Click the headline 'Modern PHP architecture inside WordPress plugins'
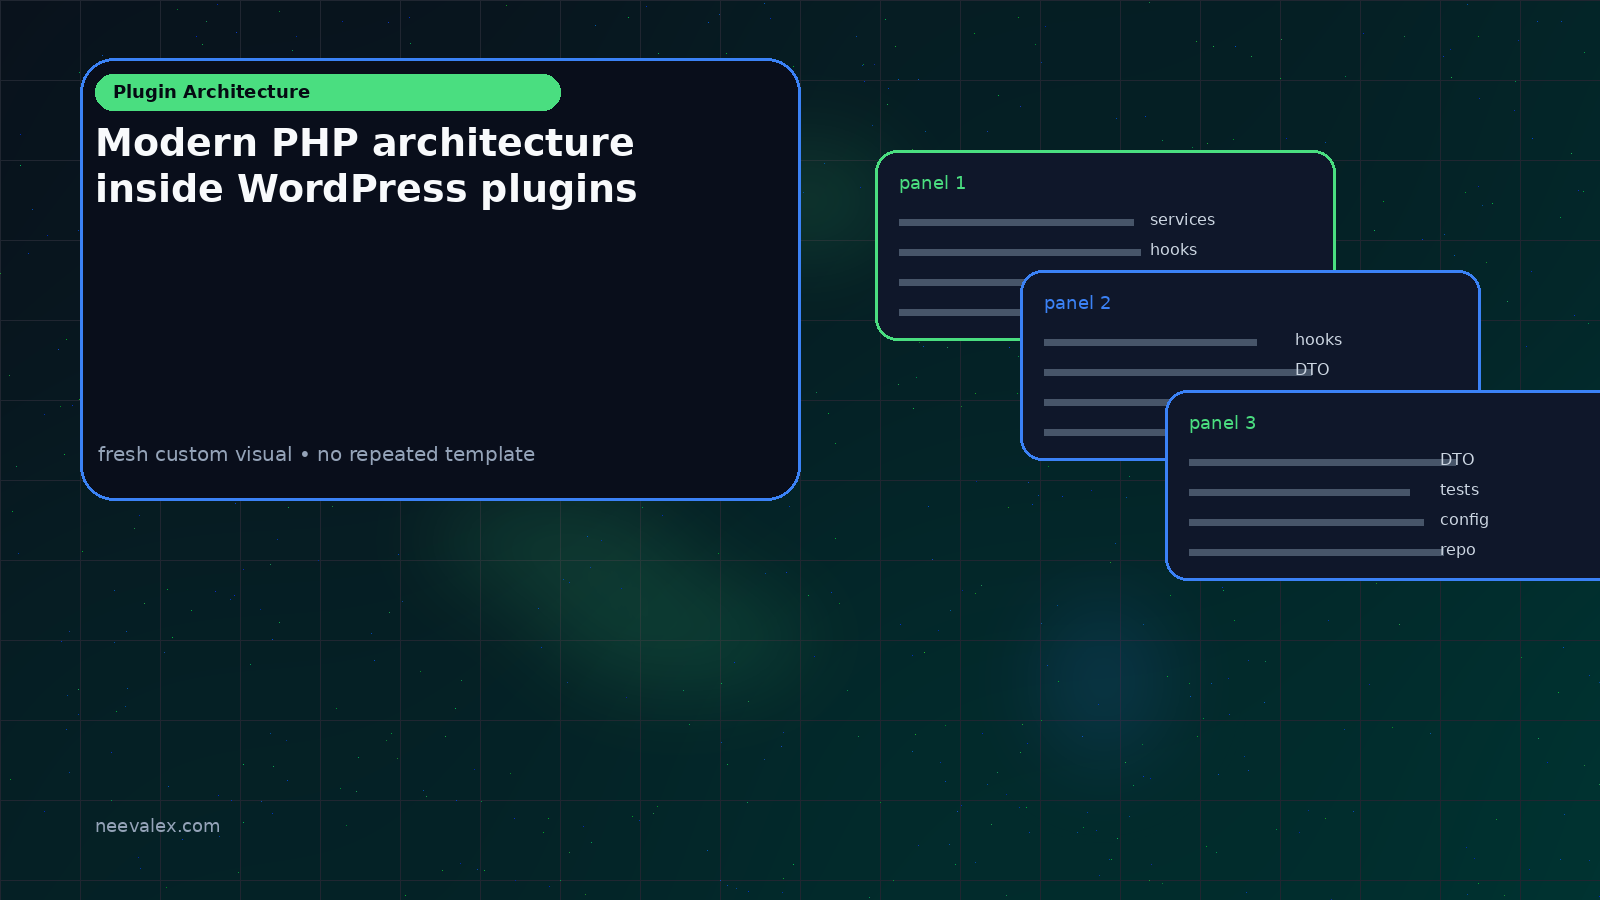This screenshot has height=900, width=1600. [x=366, y=166]
